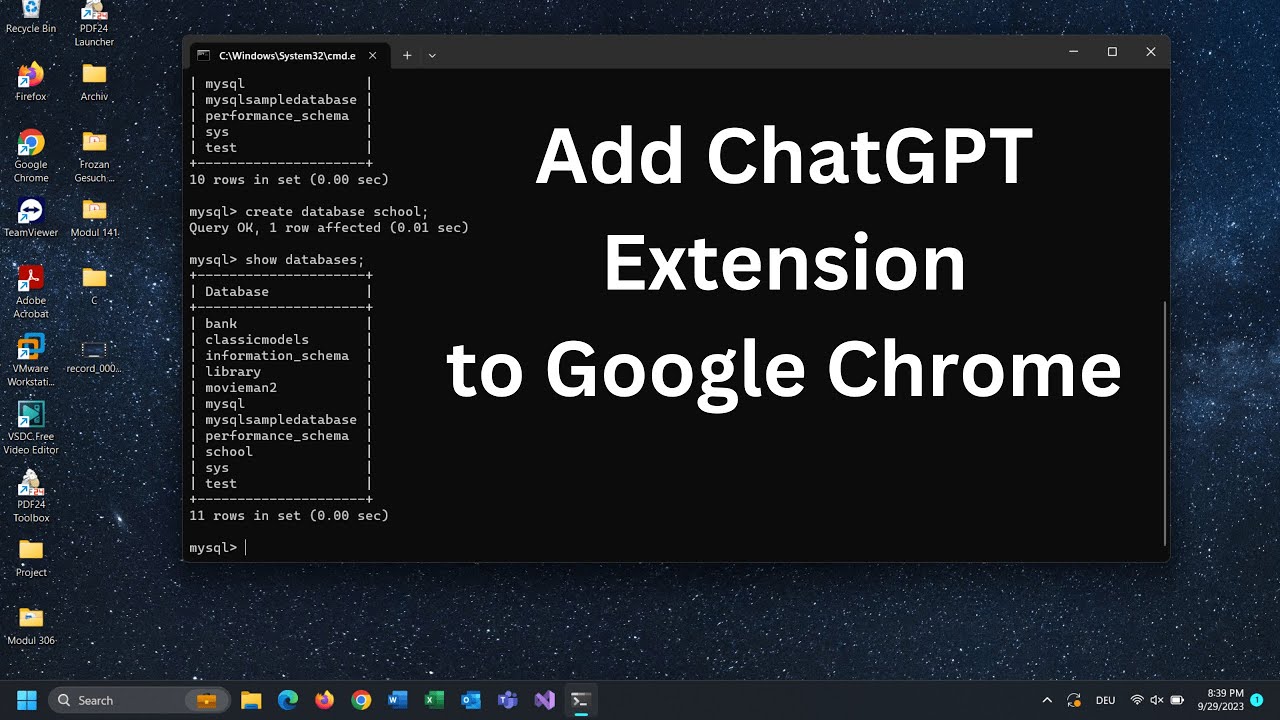Open Wi-Fi network settings in tray
This screenshot has height=720, width=1280.
point(1137,700)
